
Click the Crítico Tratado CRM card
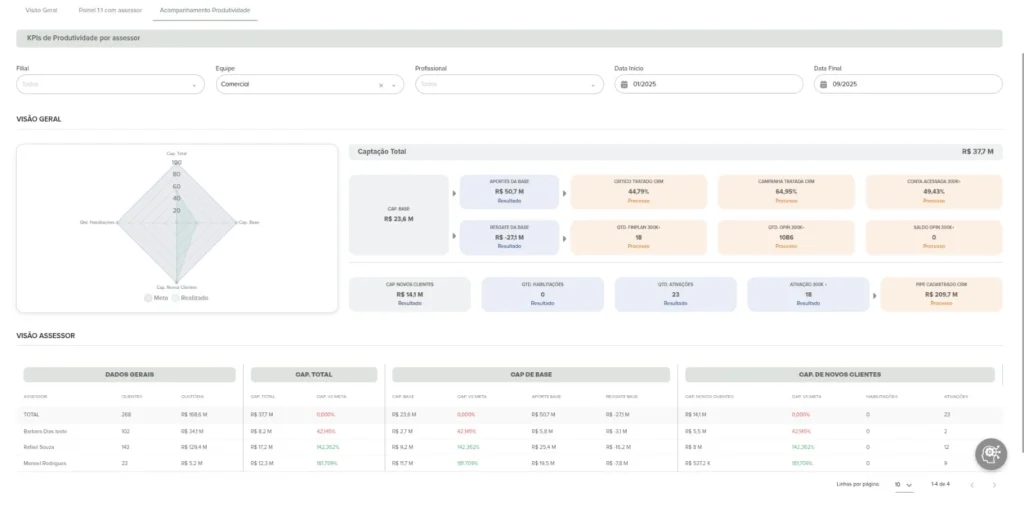tap(638, 191)
